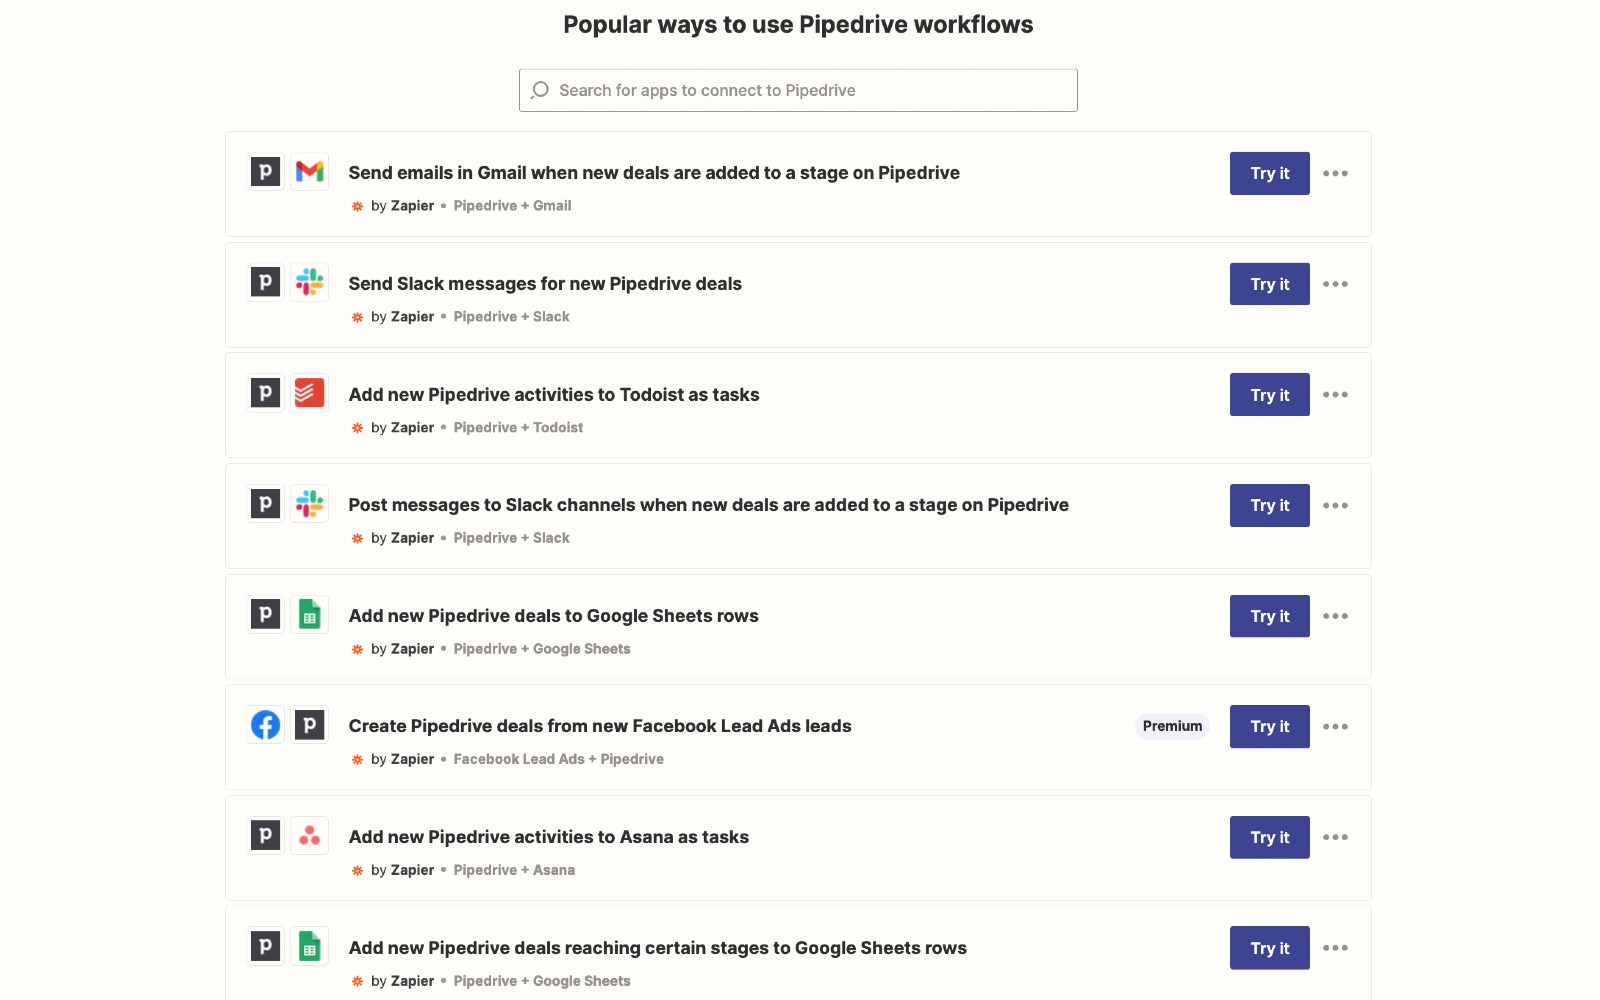Click the Asana icon in the tasks workflow
This screenshot has height=1000, width=1600.
point(310,836)
